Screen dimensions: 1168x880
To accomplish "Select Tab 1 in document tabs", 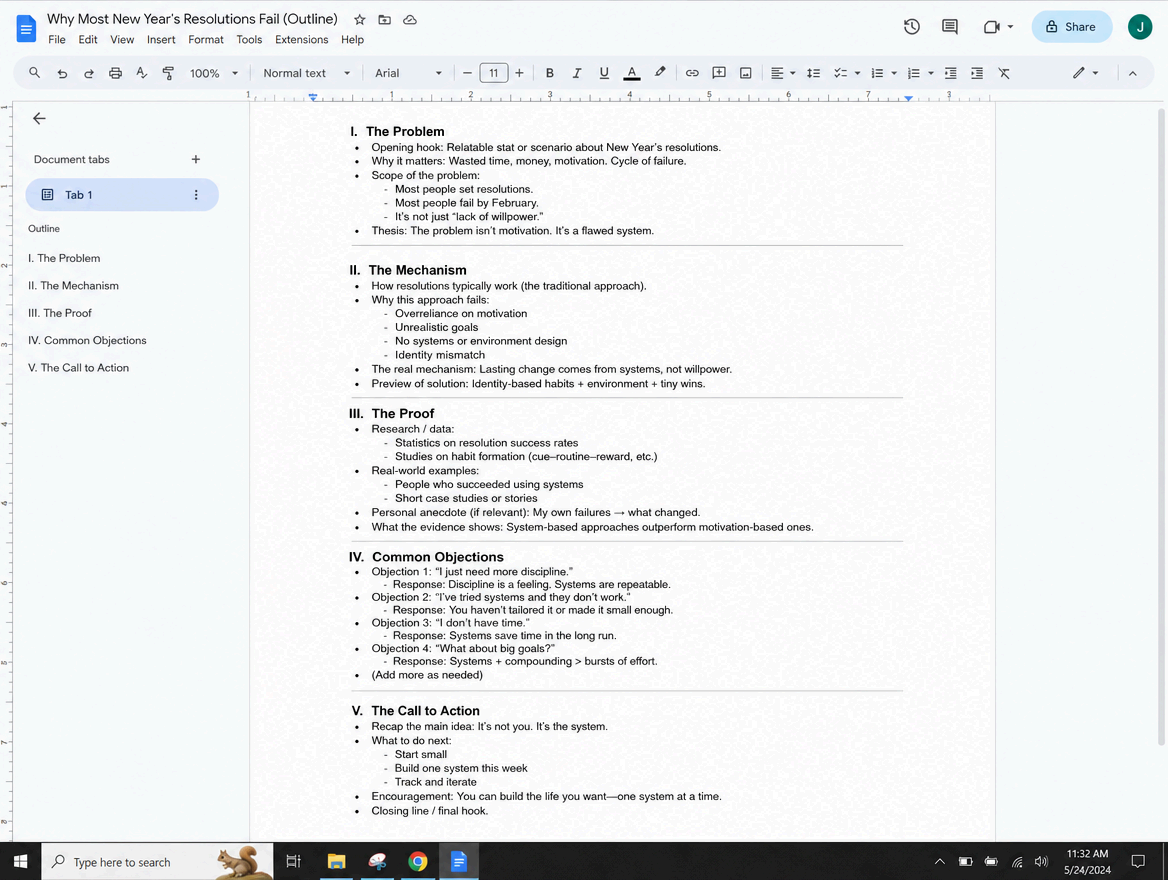I will (x=122, y=194).
